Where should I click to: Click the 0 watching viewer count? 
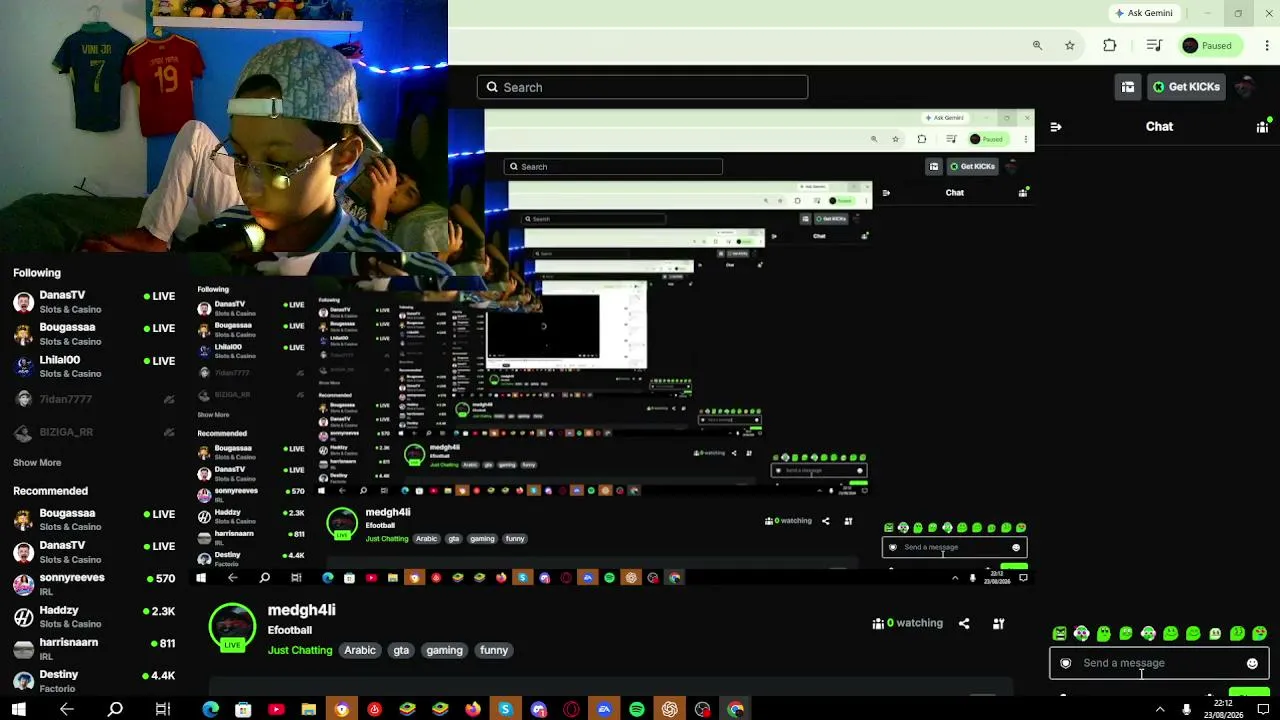point(908,623)
